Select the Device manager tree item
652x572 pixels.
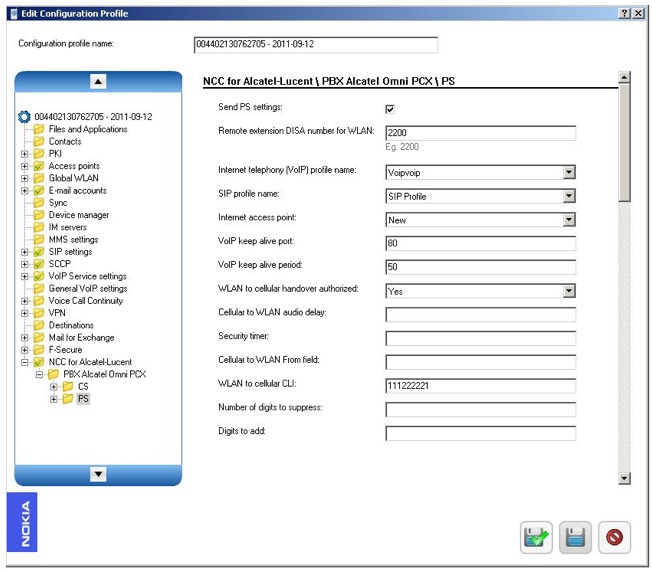(x=78, y=215)
